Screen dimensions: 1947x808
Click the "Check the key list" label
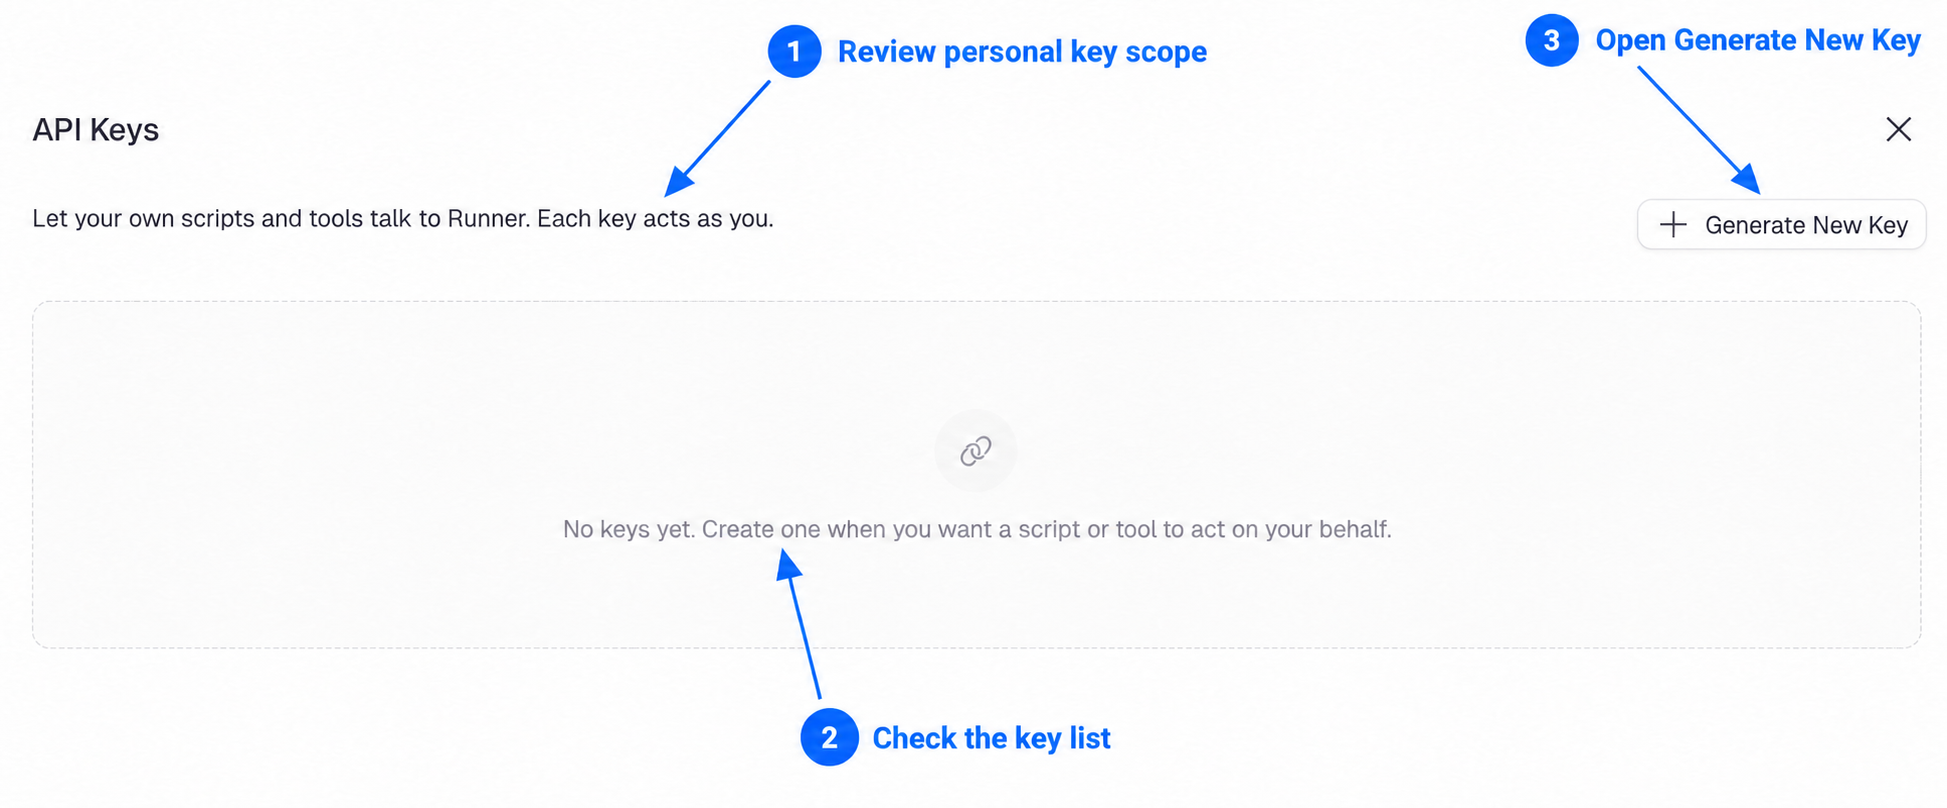pyautogui.click(x=991, y=738)
